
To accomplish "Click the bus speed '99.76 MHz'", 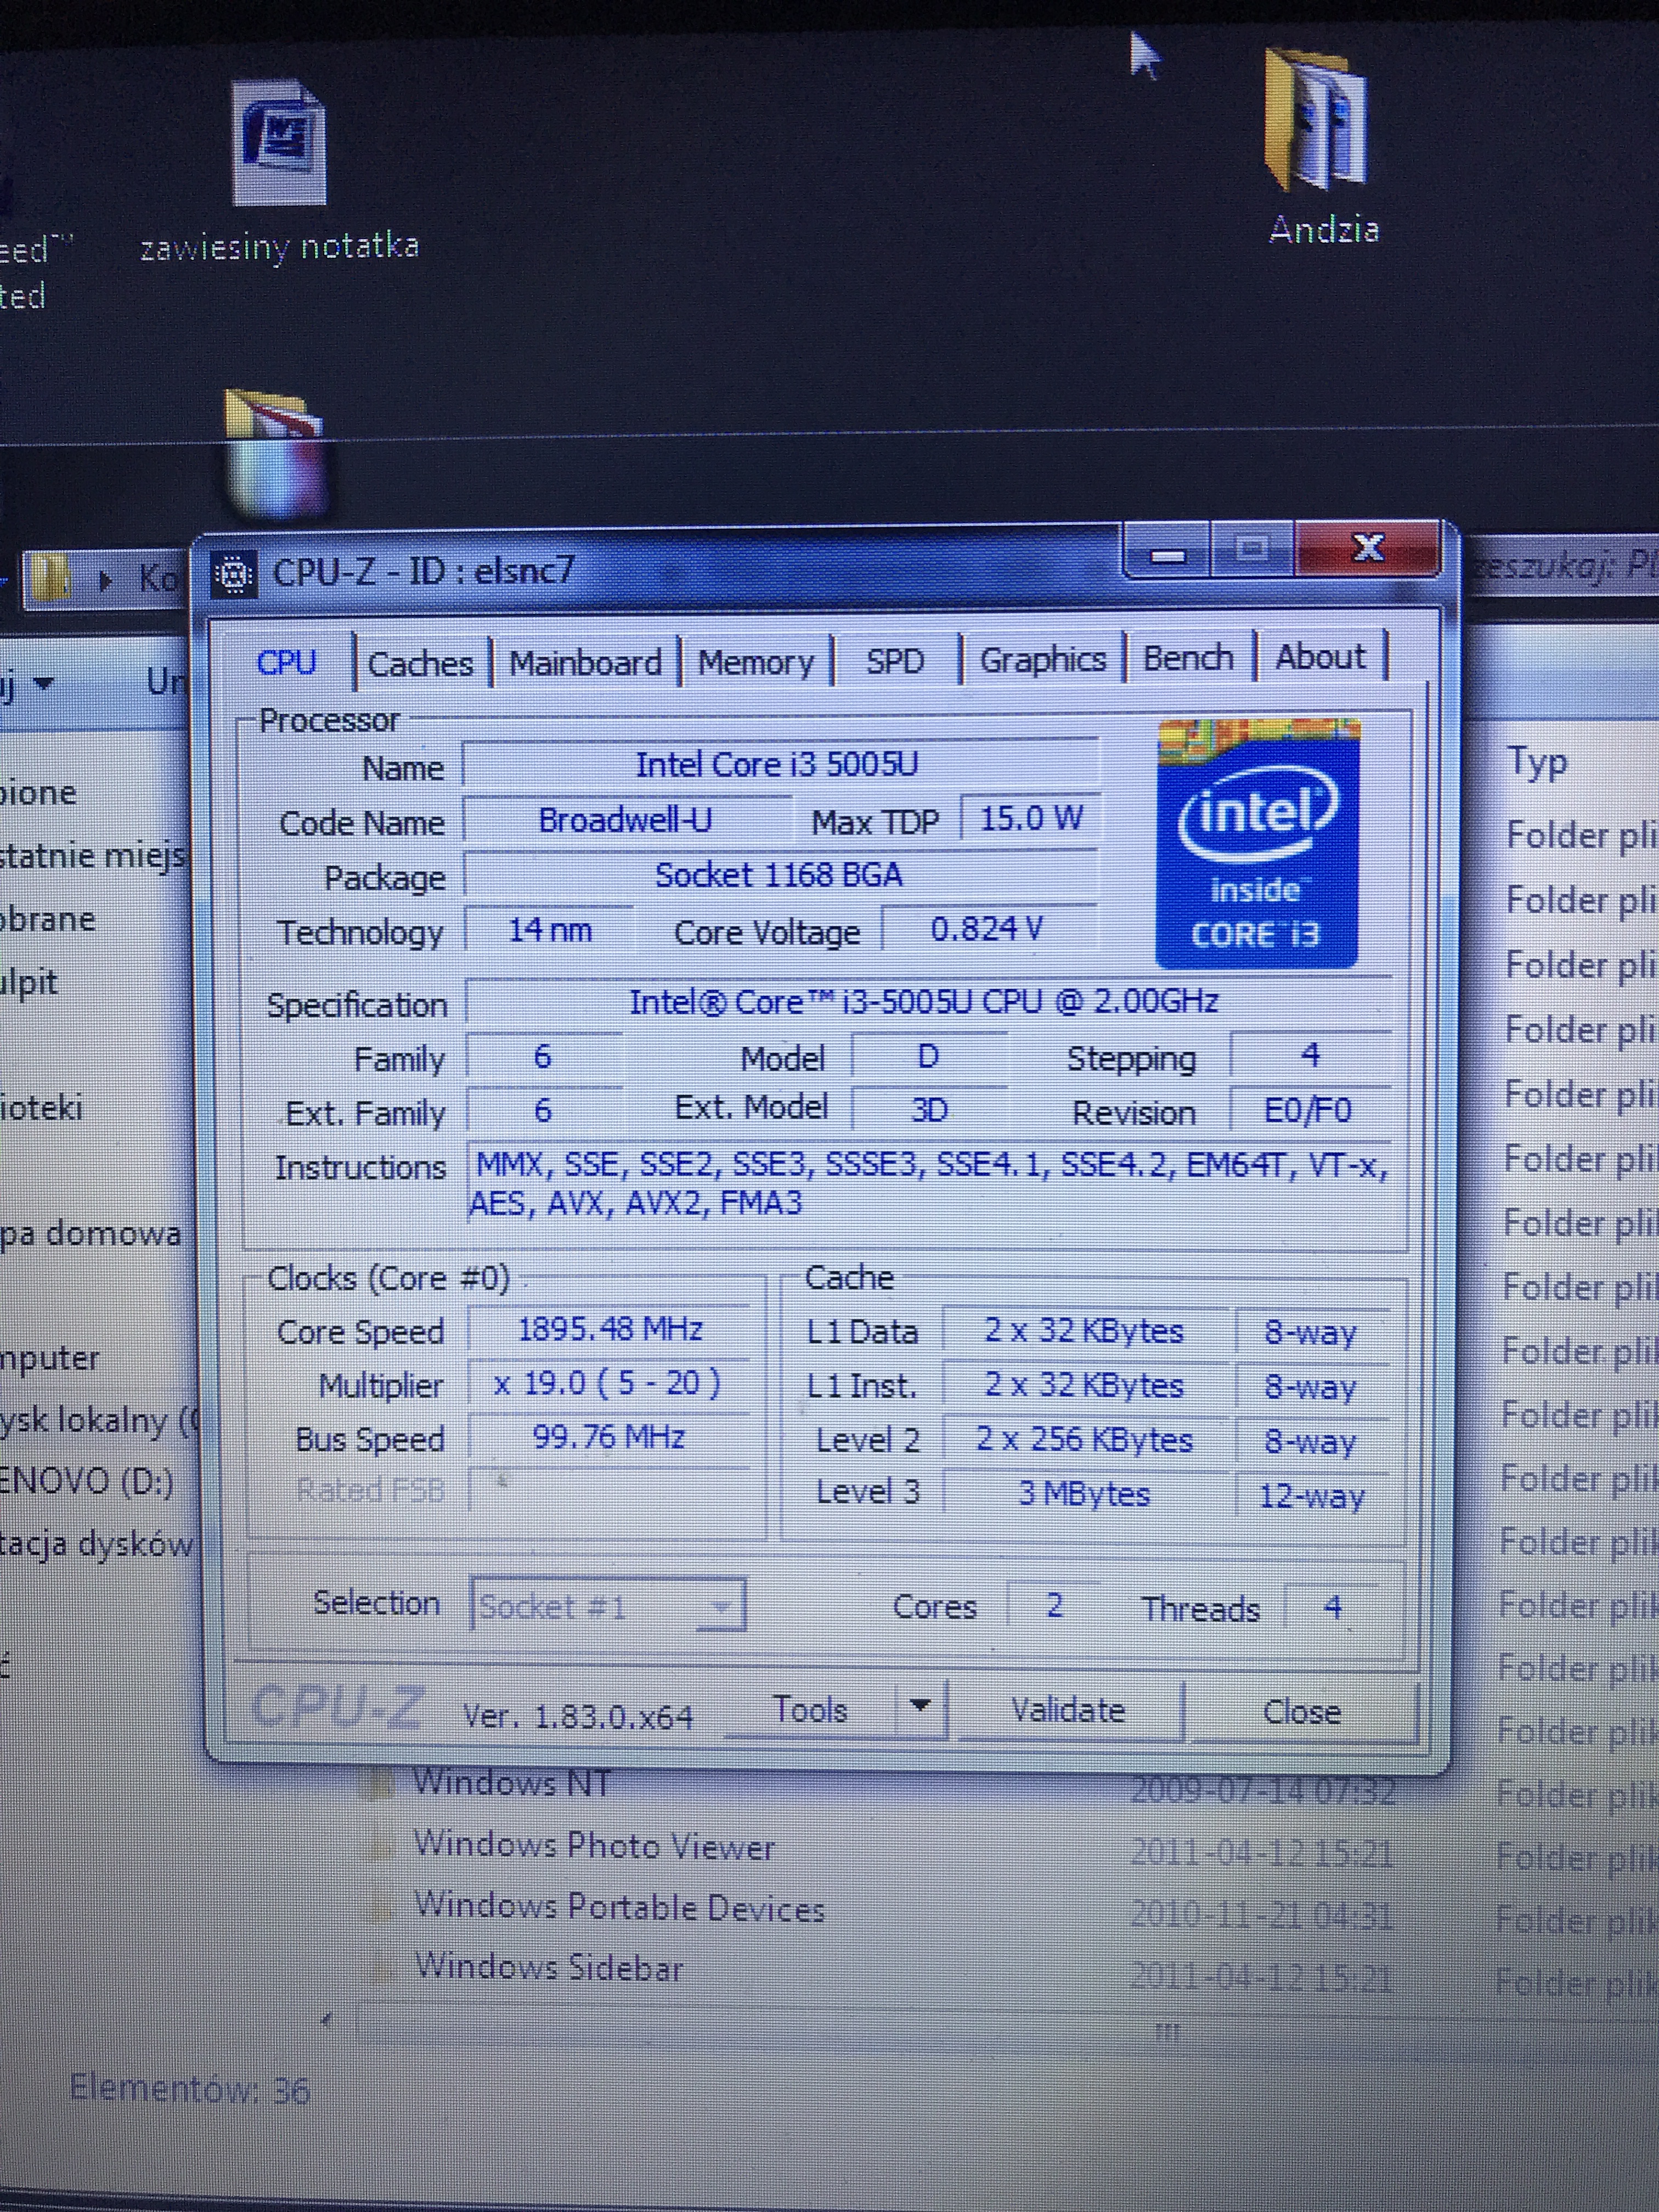I will 609,1437.
